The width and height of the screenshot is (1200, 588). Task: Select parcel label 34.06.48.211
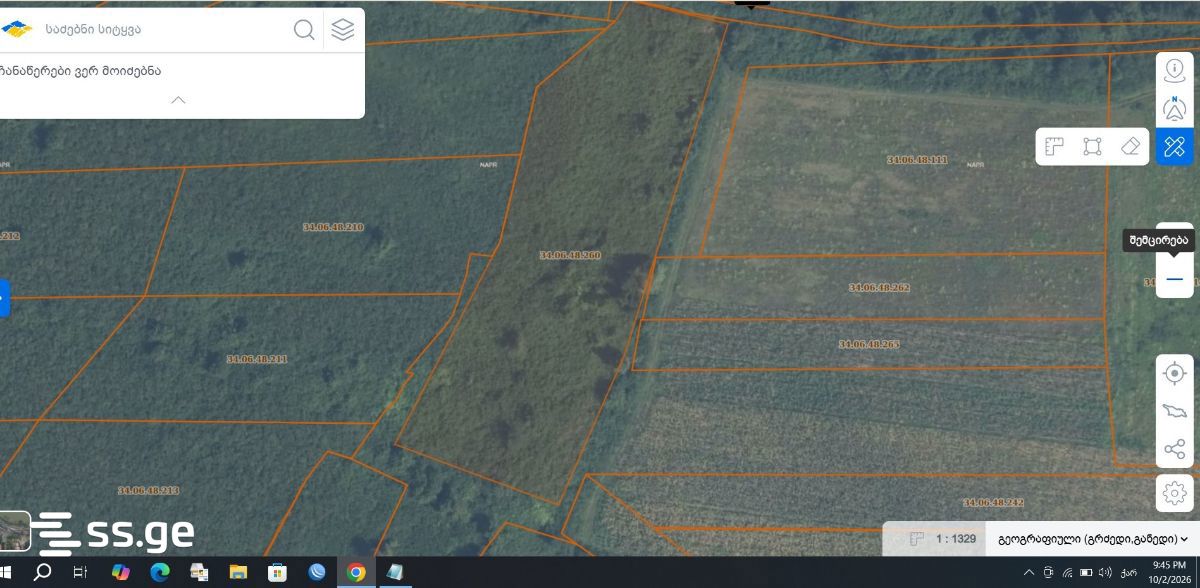[257, 359]
